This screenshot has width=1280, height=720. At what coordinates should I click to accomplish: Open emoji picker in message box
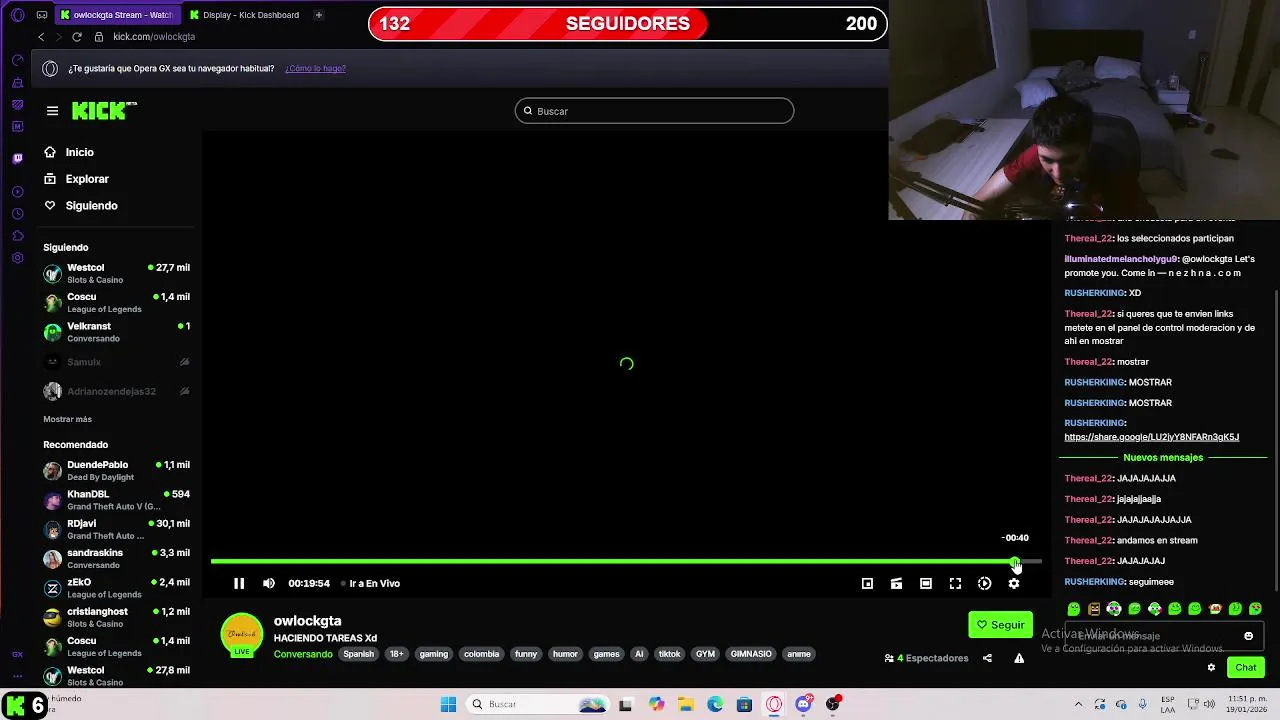click(x=1248, y=636)
